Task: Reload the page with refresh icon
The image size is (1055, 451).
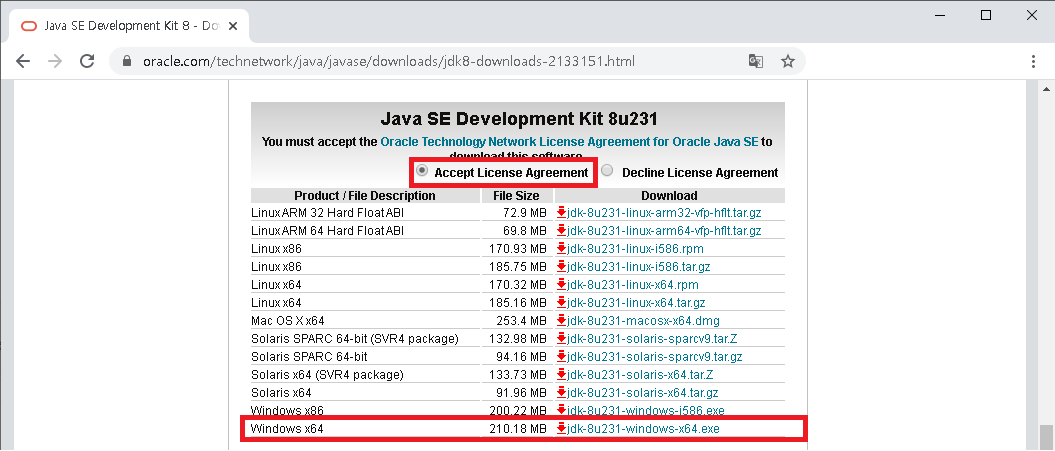Action: click(87, 61)
